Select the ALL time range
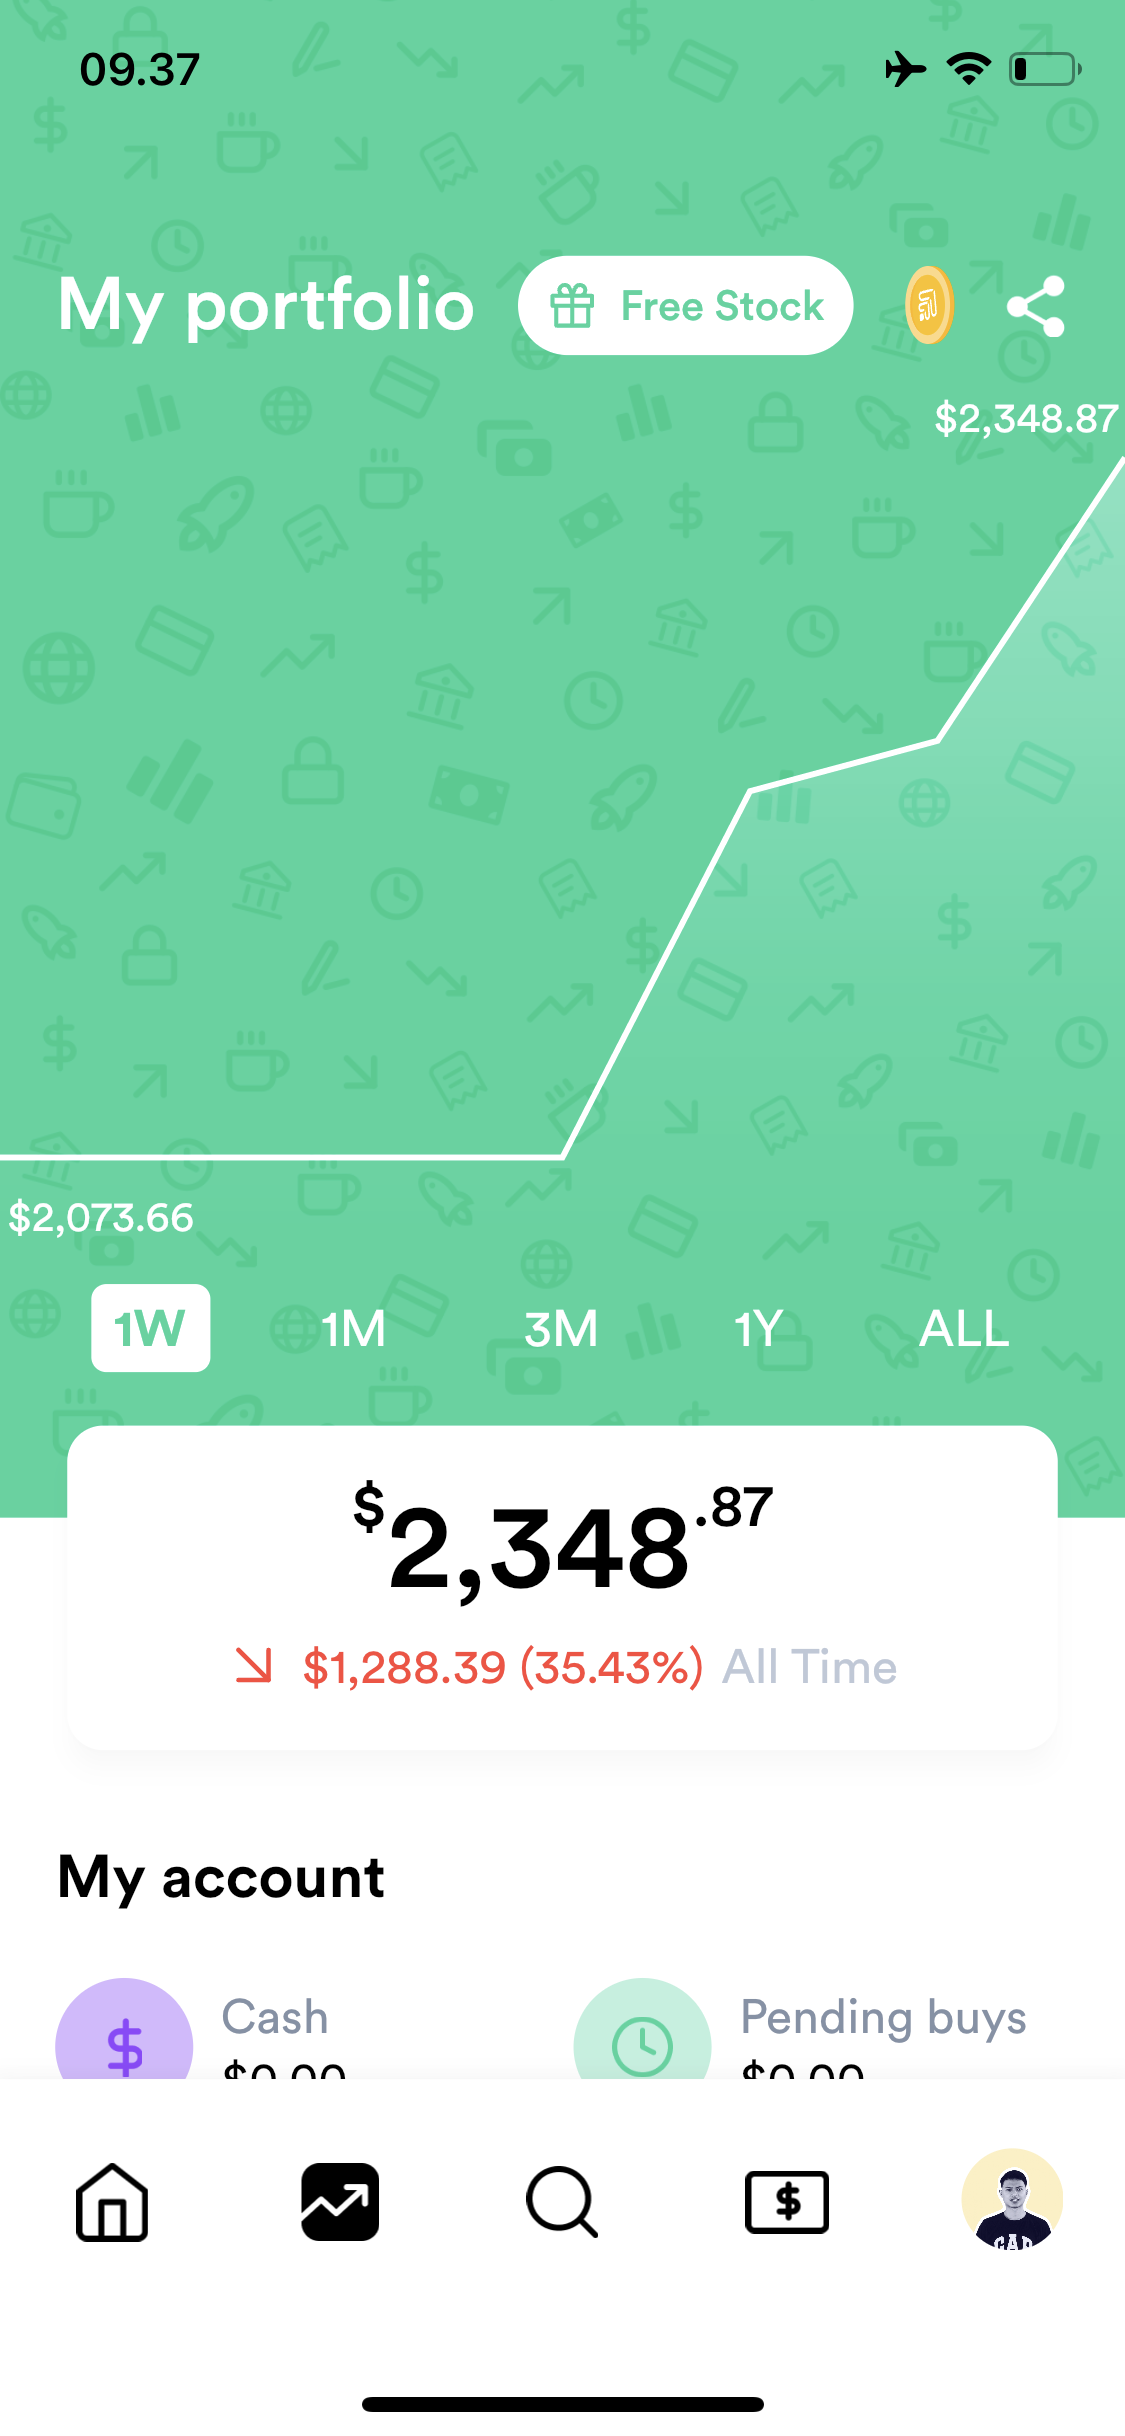 [x=964, y=1329]
